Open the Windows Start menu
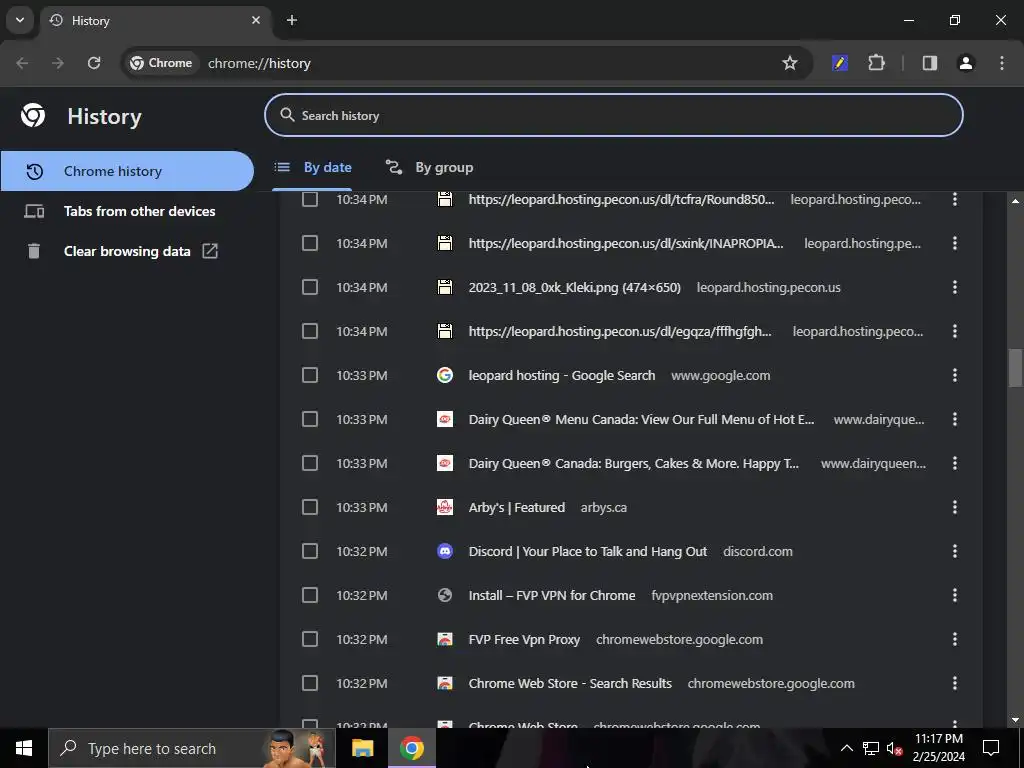The height and width of the screenshot is (768, 1024). pos(24,748)
